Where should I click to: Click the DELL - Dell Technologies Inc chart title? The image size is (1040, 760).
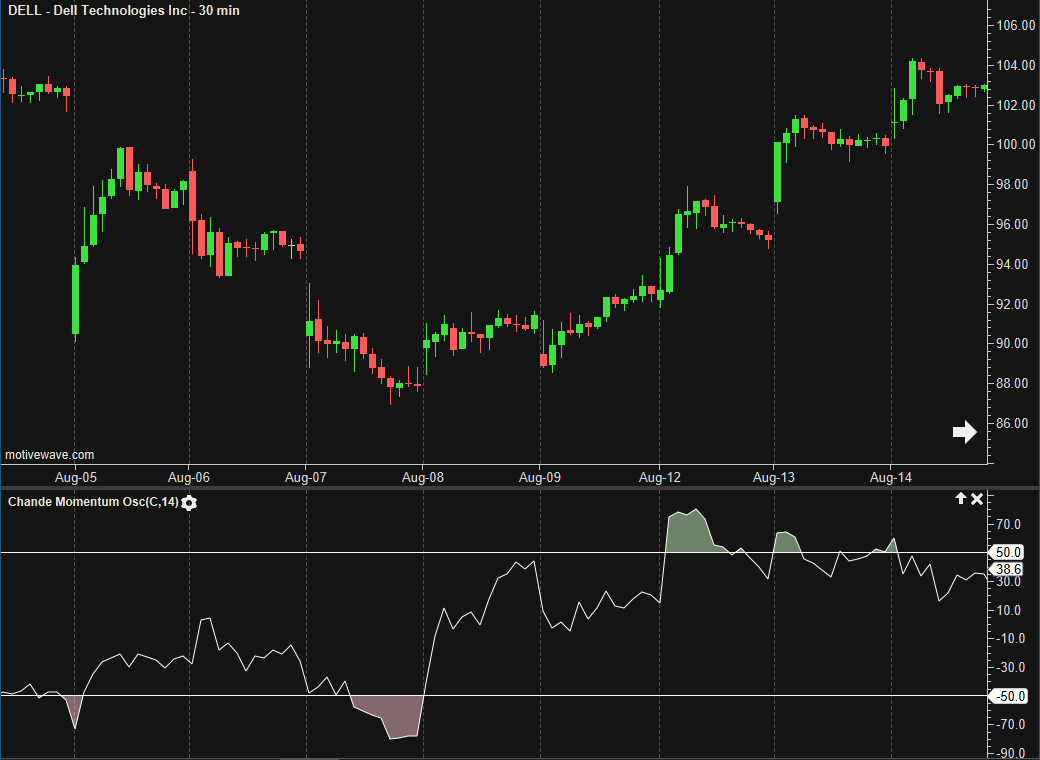pos(123,11)
